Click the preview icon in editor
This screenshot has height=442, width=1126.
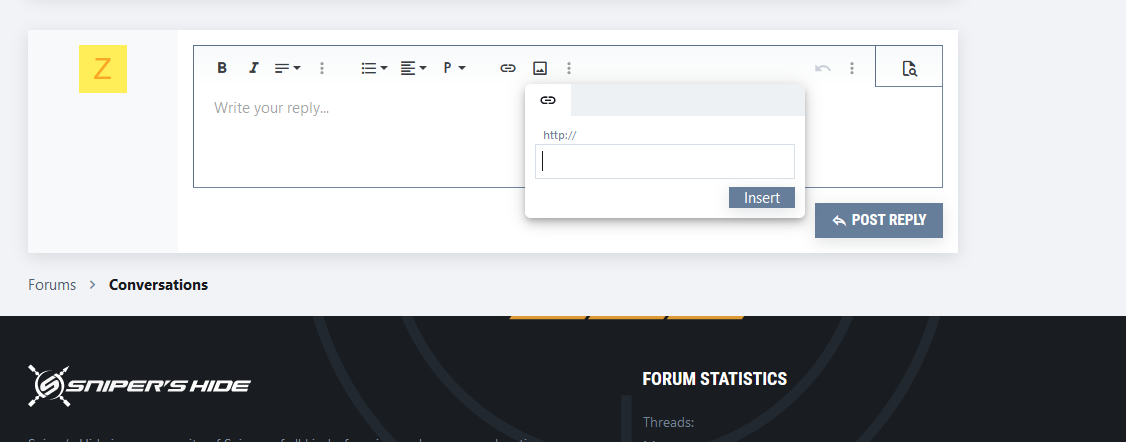click(909, 68)
